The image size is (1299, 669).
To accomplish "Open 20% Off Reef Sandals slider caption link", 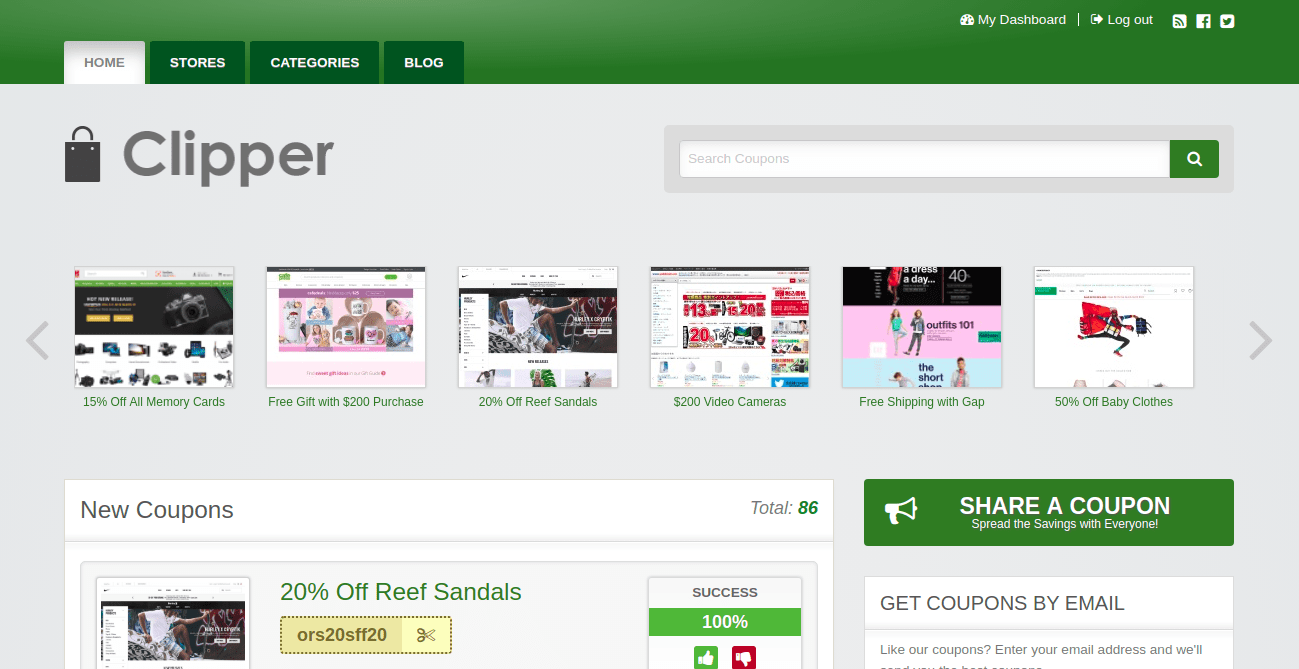I will (x=538, y=402).
